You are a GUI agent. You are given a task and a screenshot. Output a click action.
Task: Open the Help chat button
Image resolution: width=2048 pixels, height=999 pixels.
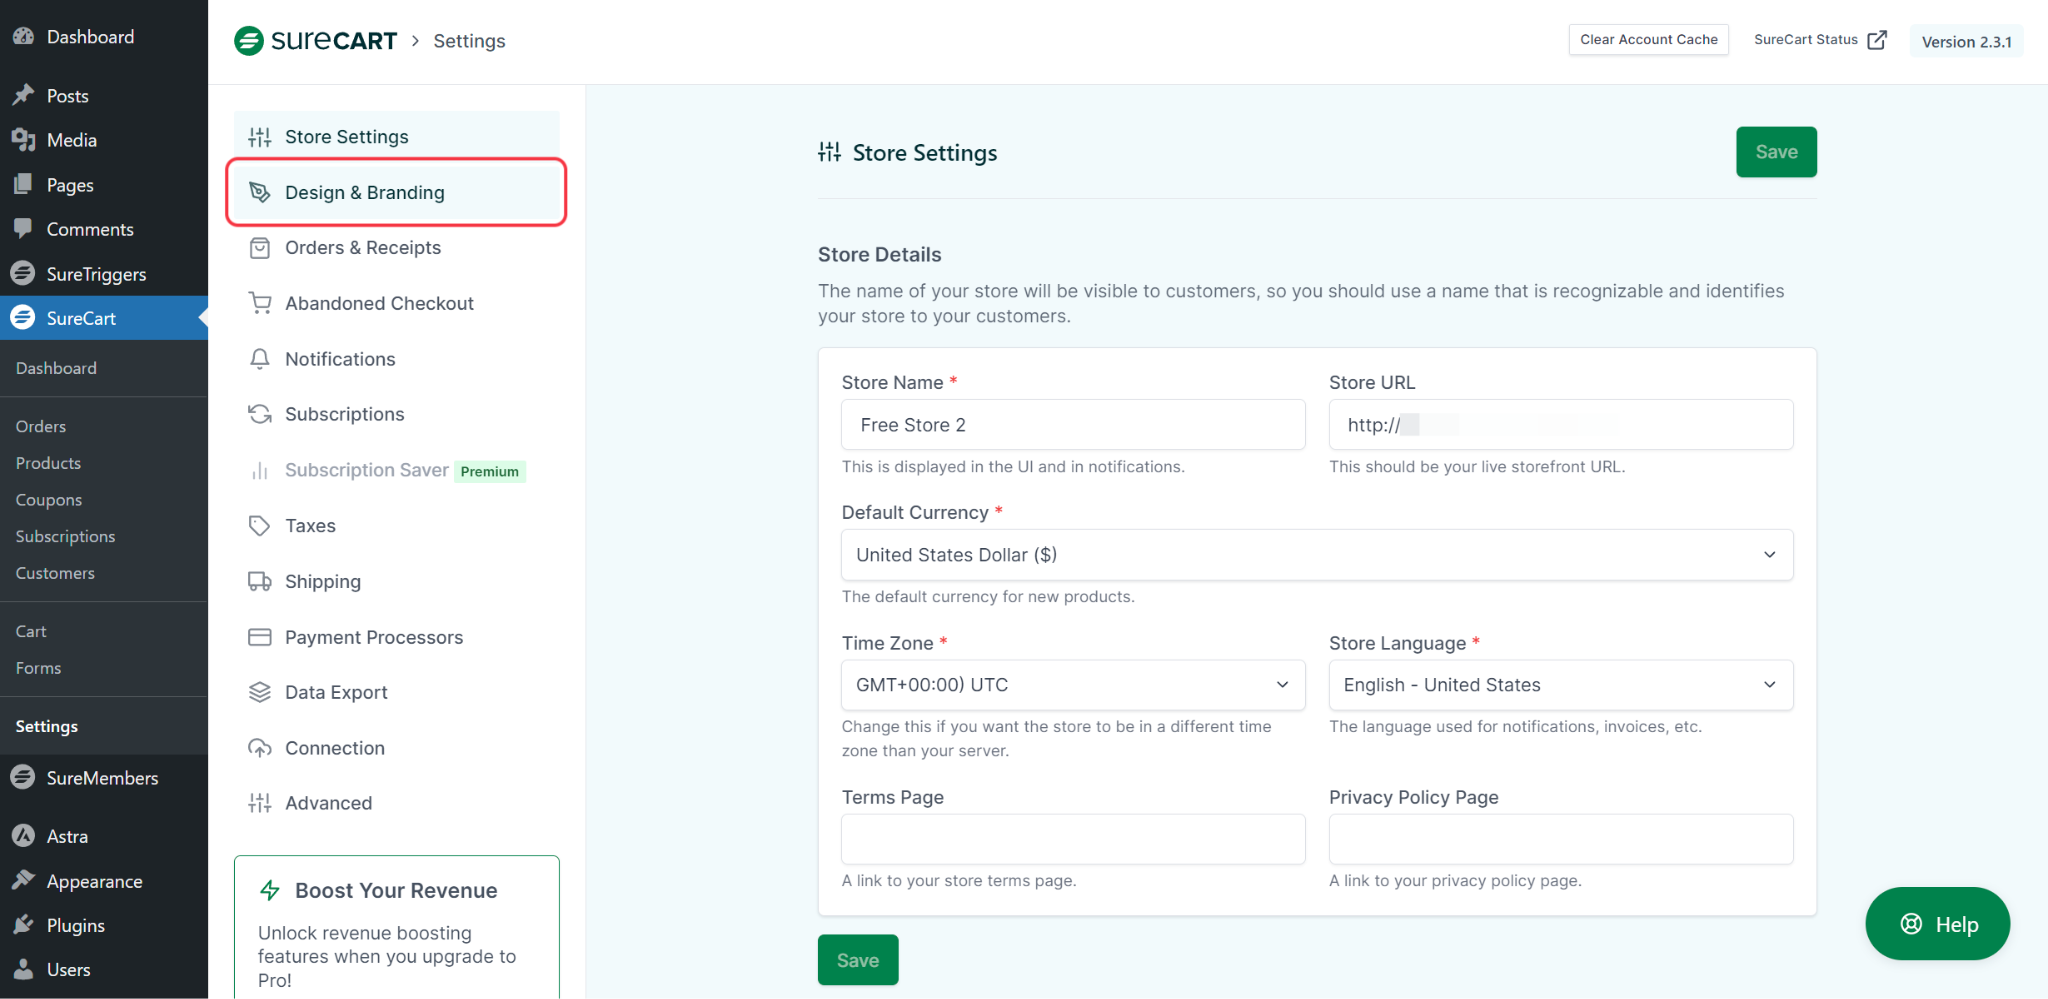pyautogui.click(x=1937, y=924)
